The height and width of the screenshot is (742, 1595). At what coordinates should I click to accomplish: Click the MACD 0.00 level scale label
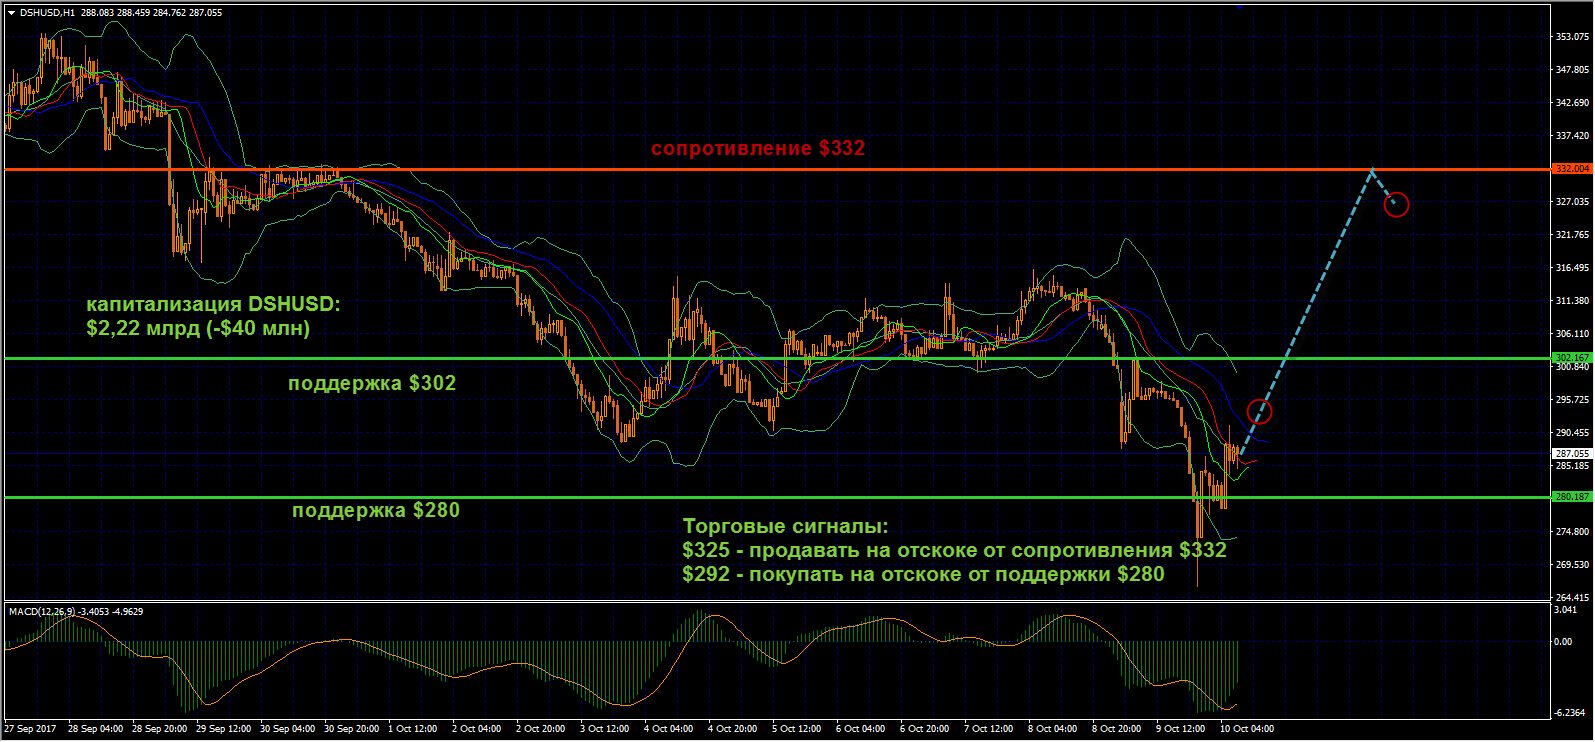[1562, 642]
